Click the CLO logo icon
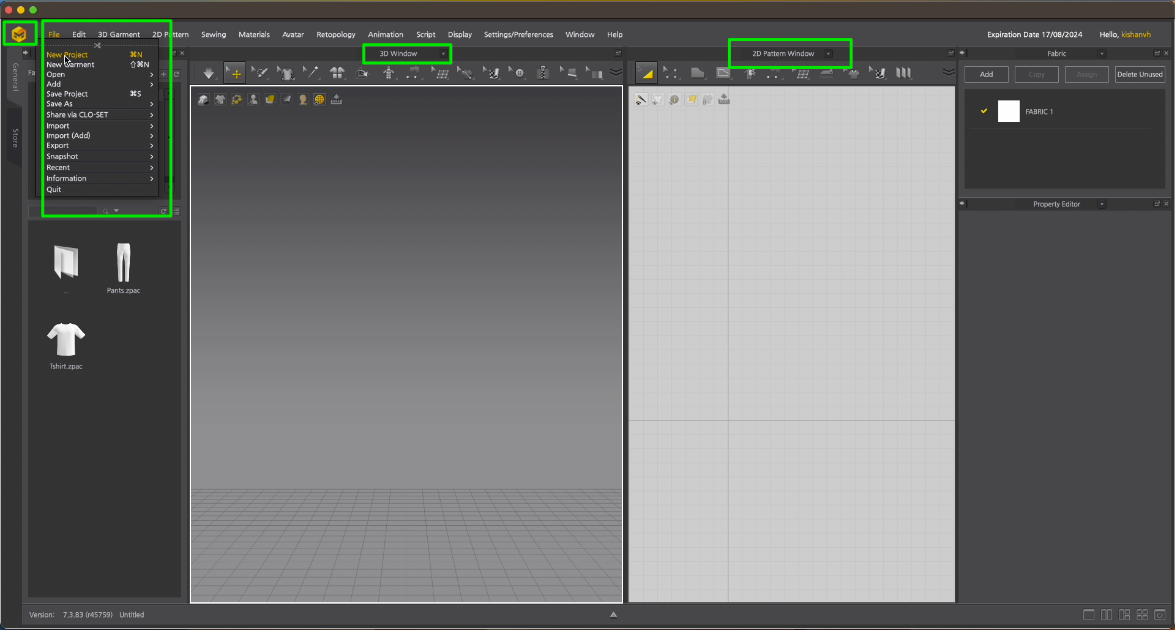 19,34
